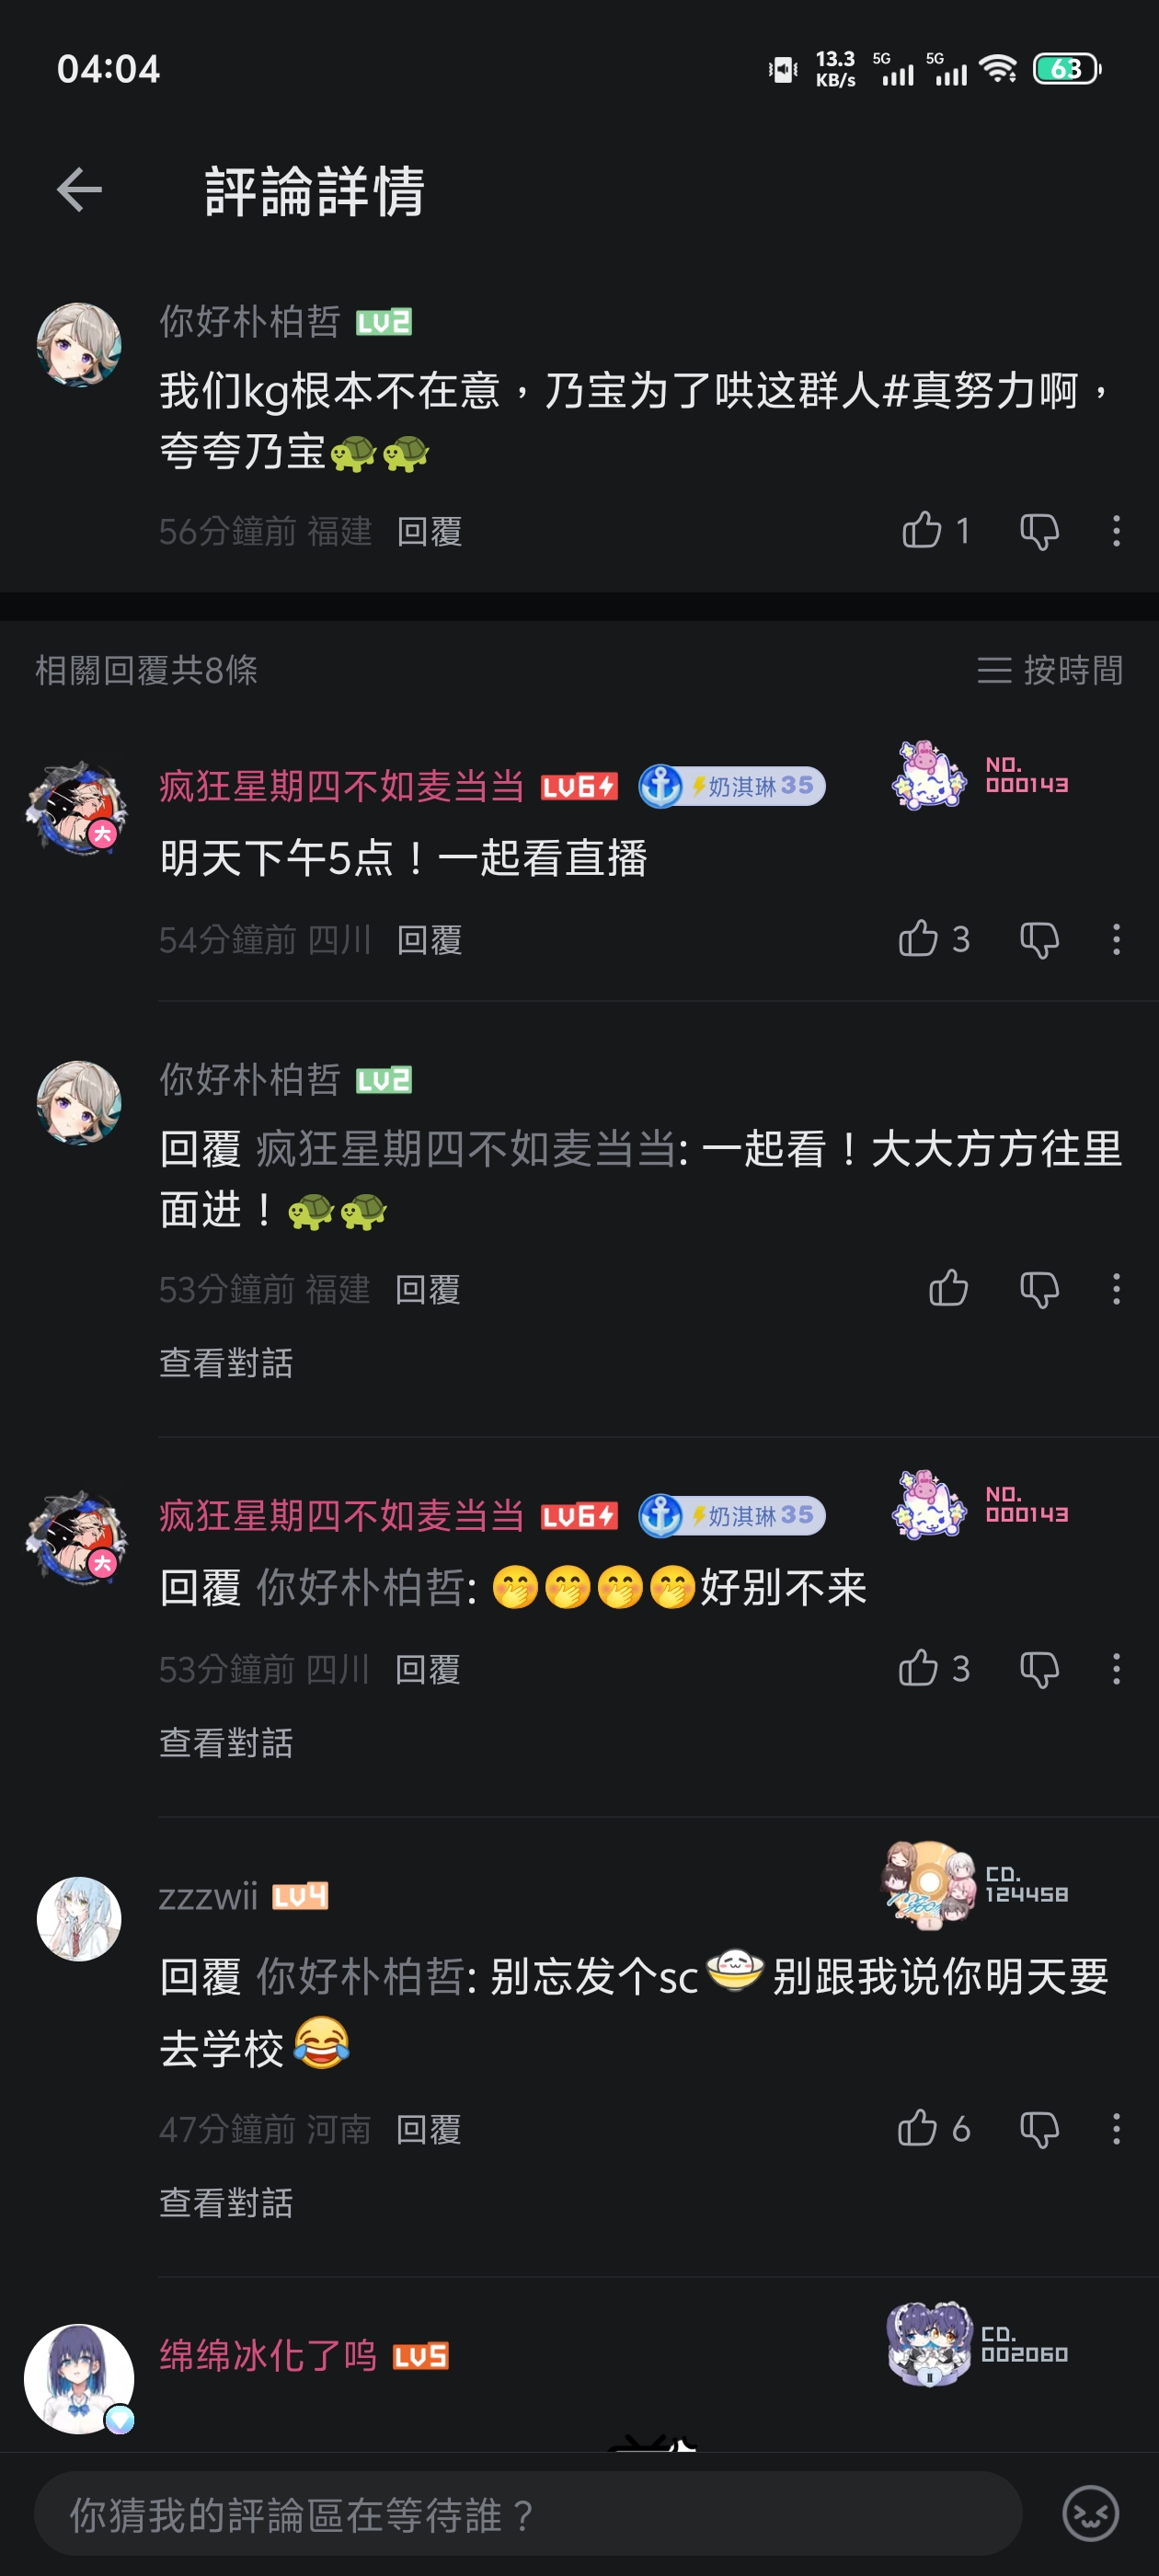Open the emoji picker face icon
The height and width of the screenshot is (2576, 1159).
pos(1090,2513)
